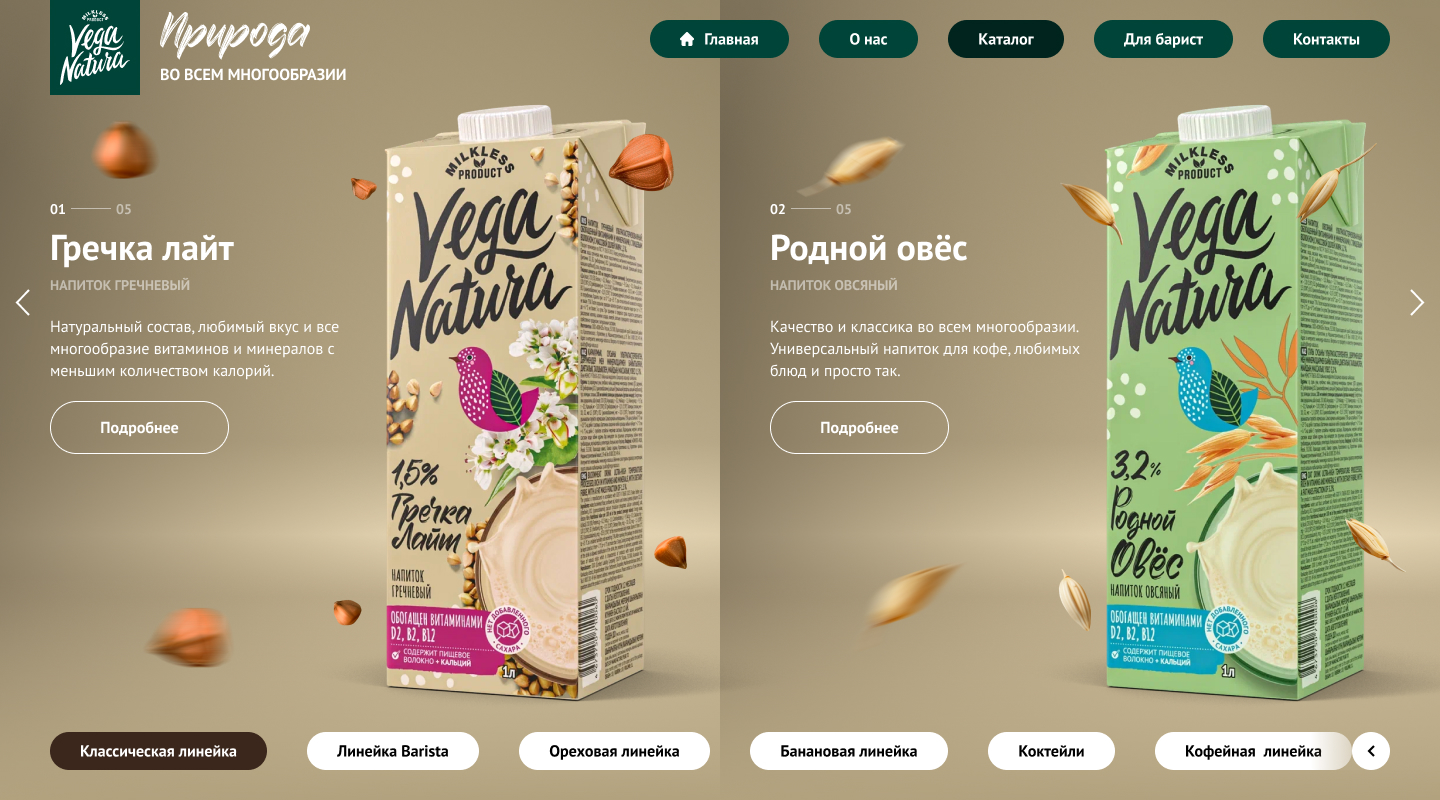Select the Линейка Barista tab
1440x800 pixels.
click(x=393, y=751)
